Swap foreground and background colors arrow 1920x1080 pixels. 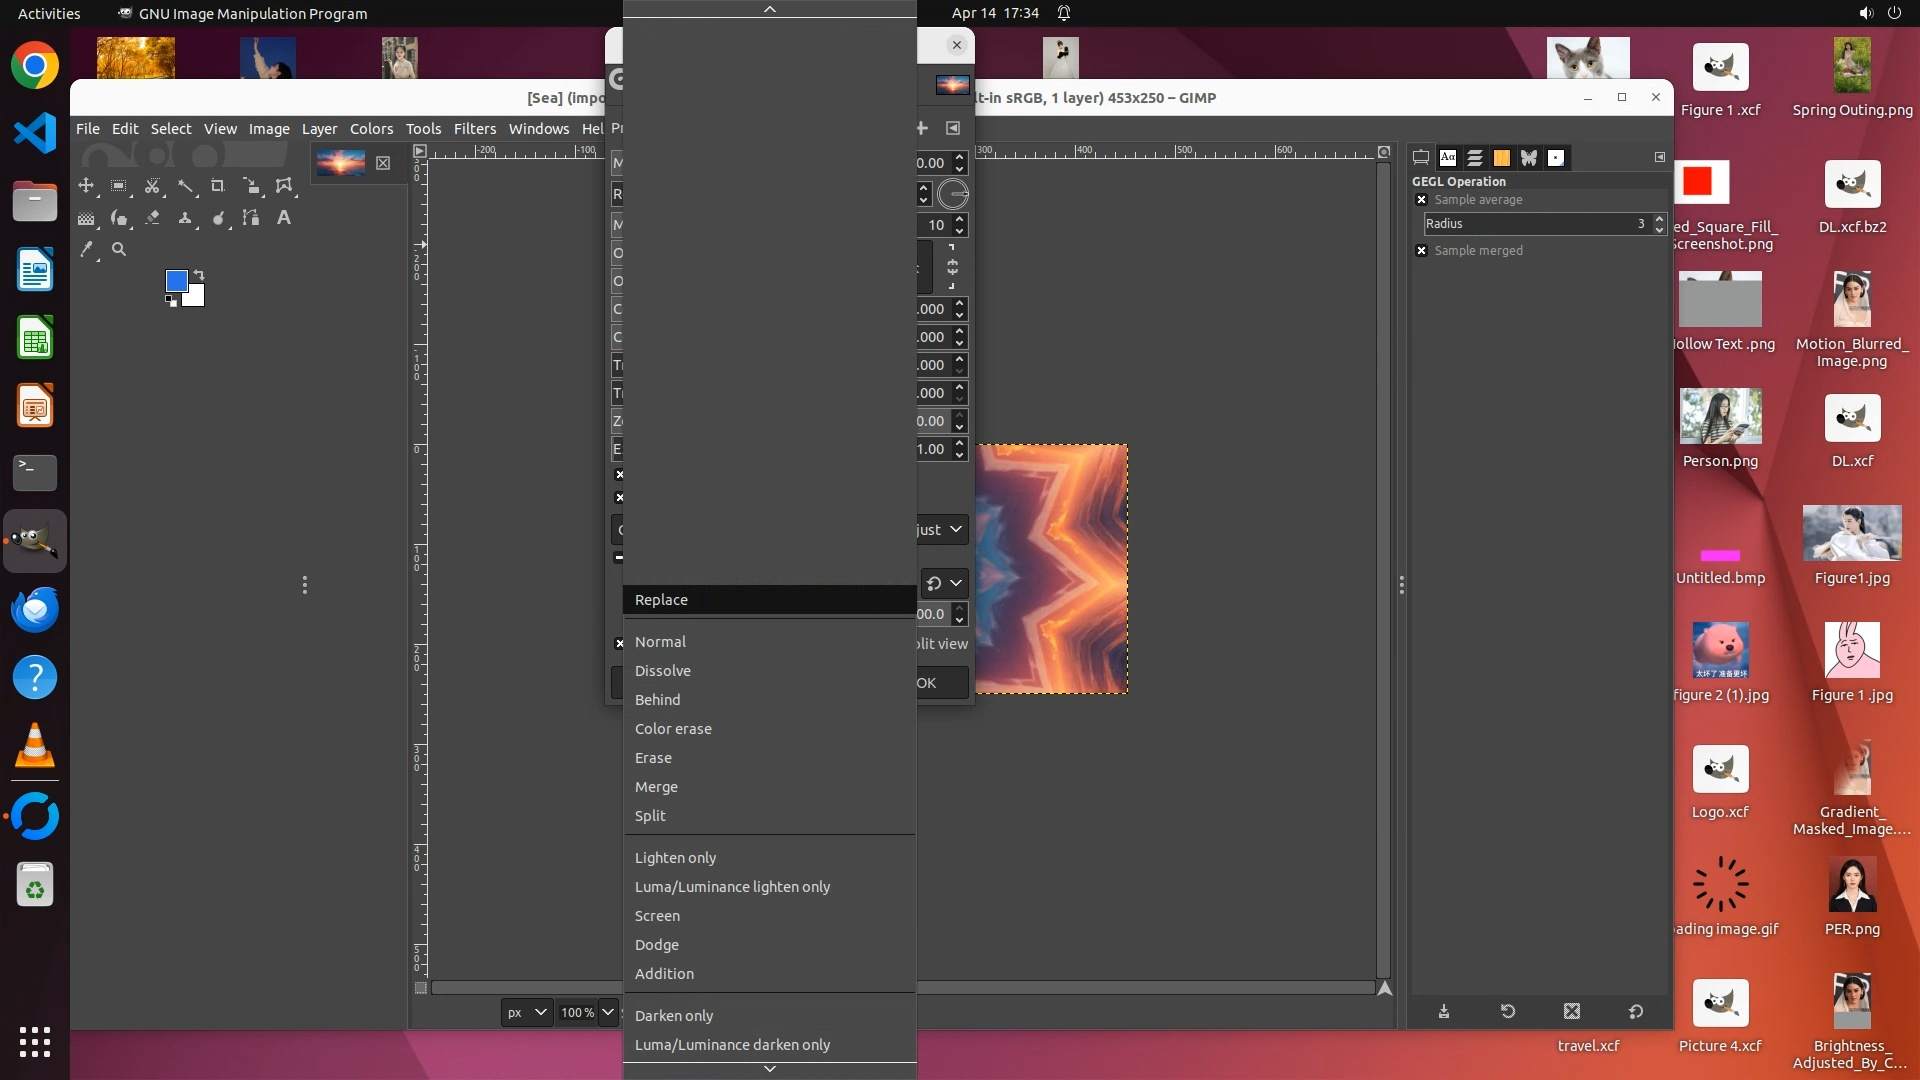(x=199, y=274)
